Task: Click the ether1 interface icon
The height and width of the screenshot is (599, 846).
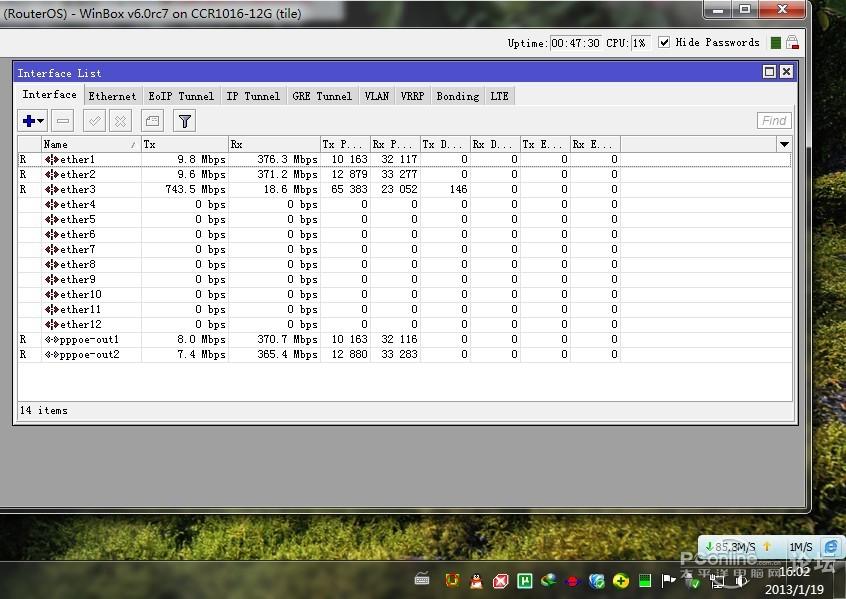Action: point(52,159)
